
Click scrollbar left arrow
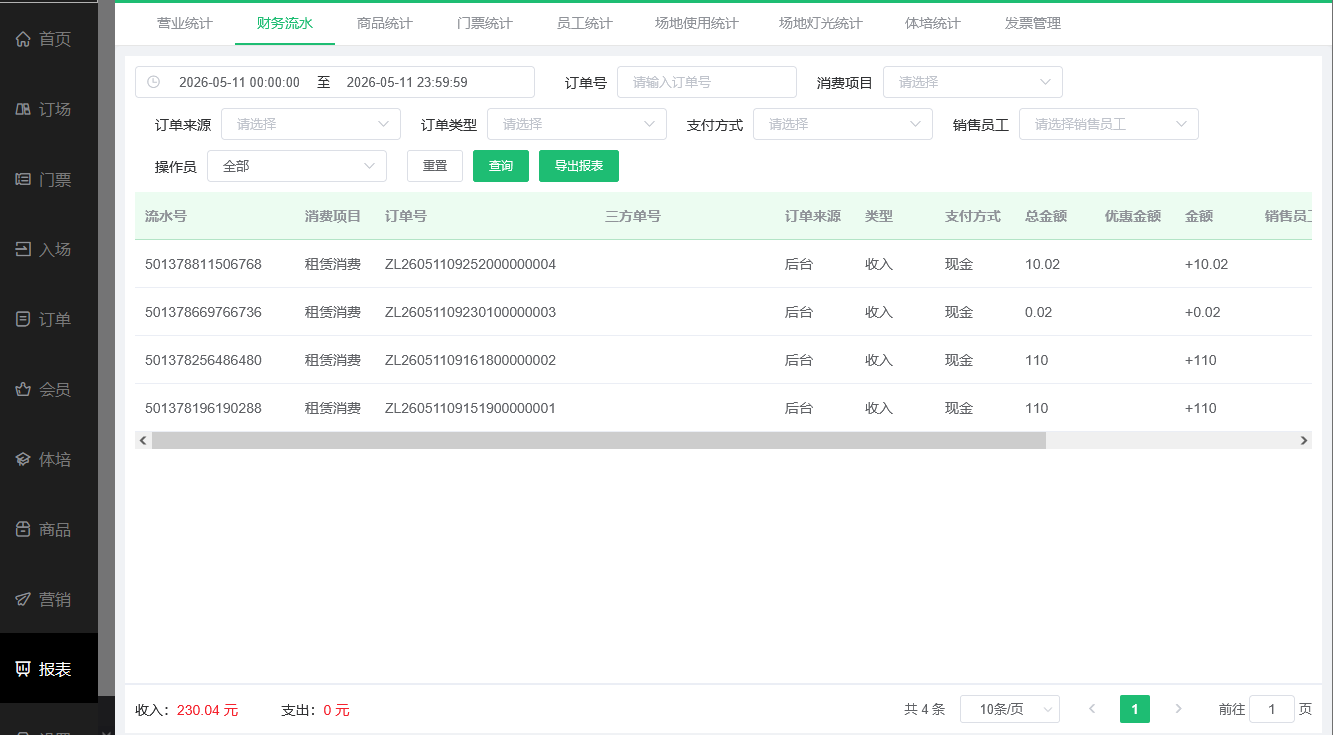(x=143, y=440)
